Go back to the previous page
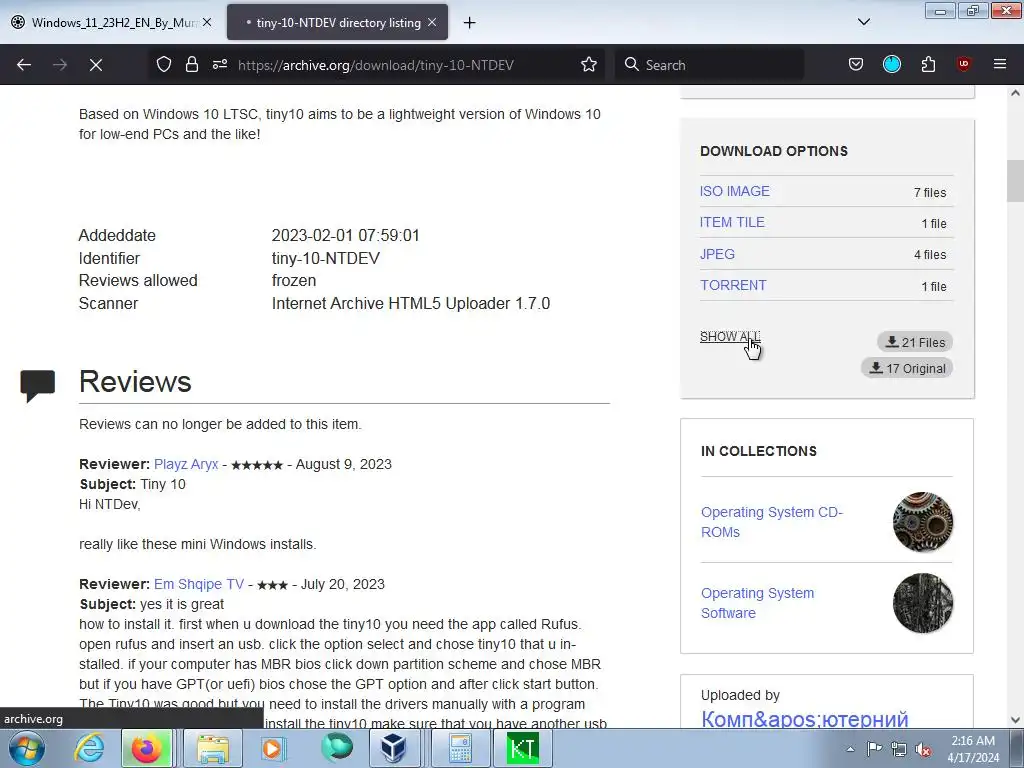This screenshot has height=768, width=1024. click(x=24, y=65)
